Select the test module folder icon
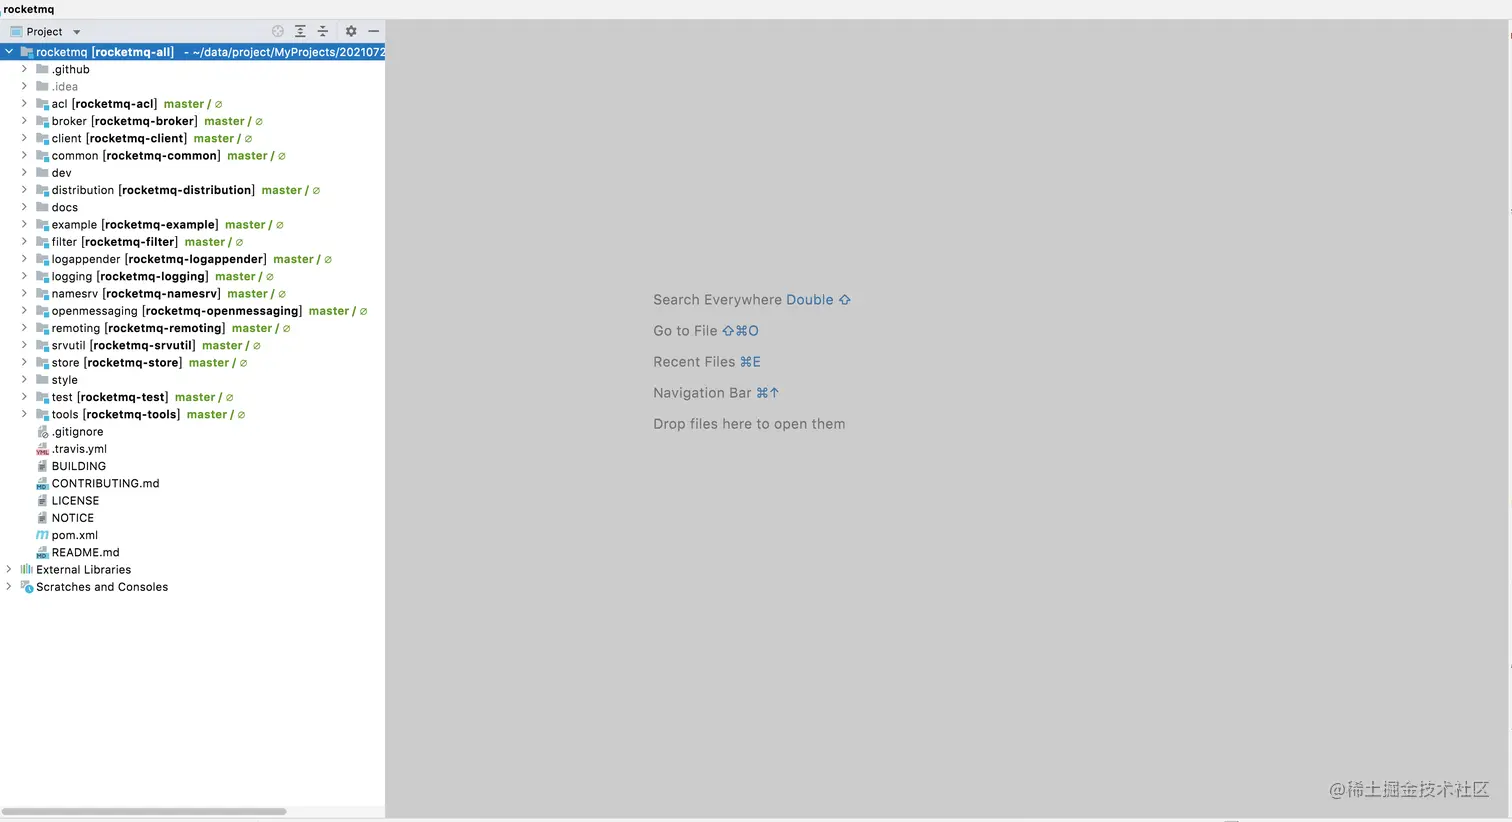The width and height of the screenshot is (1512, 822). click(42, 397)
